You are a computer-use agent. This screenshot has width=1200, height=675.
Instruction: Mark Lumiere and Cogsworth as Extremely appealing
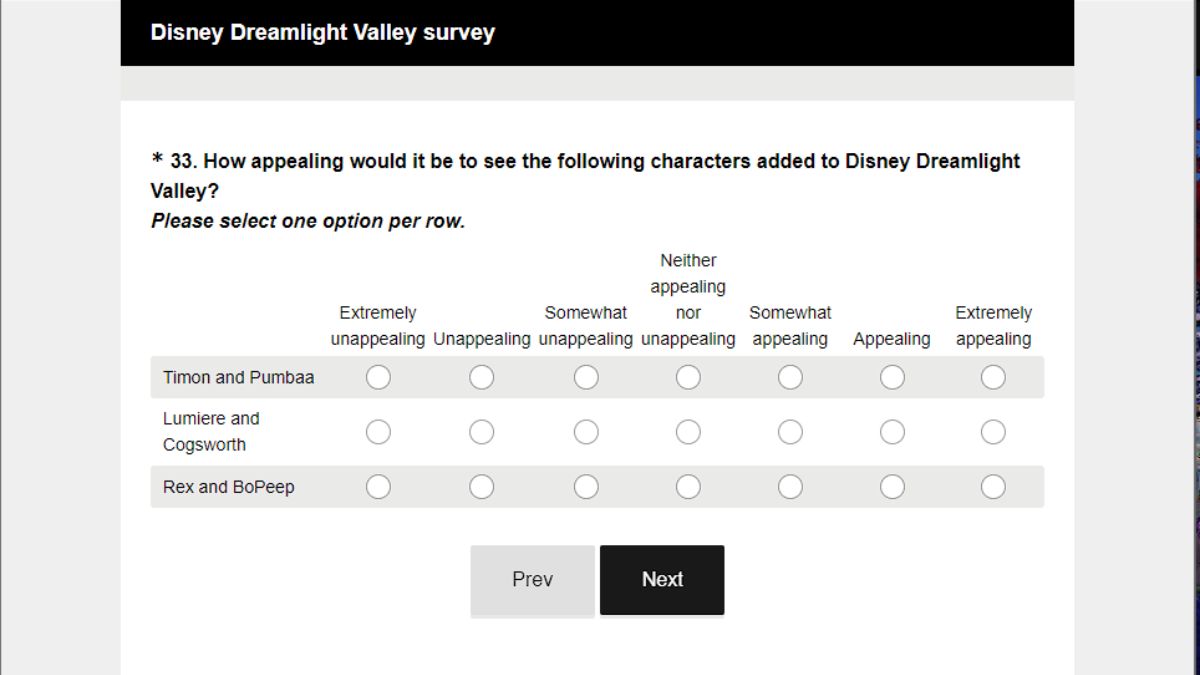pyautogui.click(x=993, y=432)
